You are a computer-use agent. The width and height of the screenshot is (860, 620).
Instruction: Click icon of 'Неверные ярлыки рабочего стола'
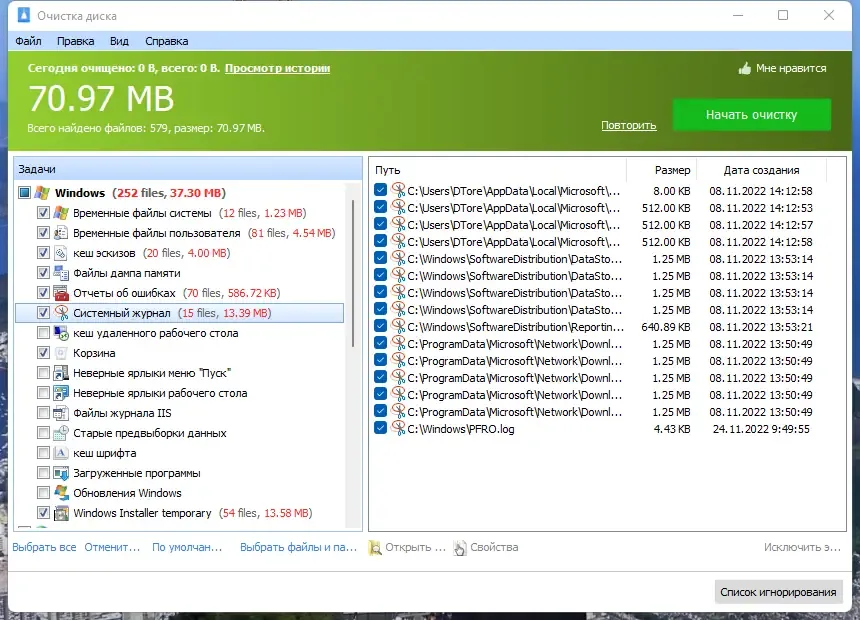[x=61, y=393]
